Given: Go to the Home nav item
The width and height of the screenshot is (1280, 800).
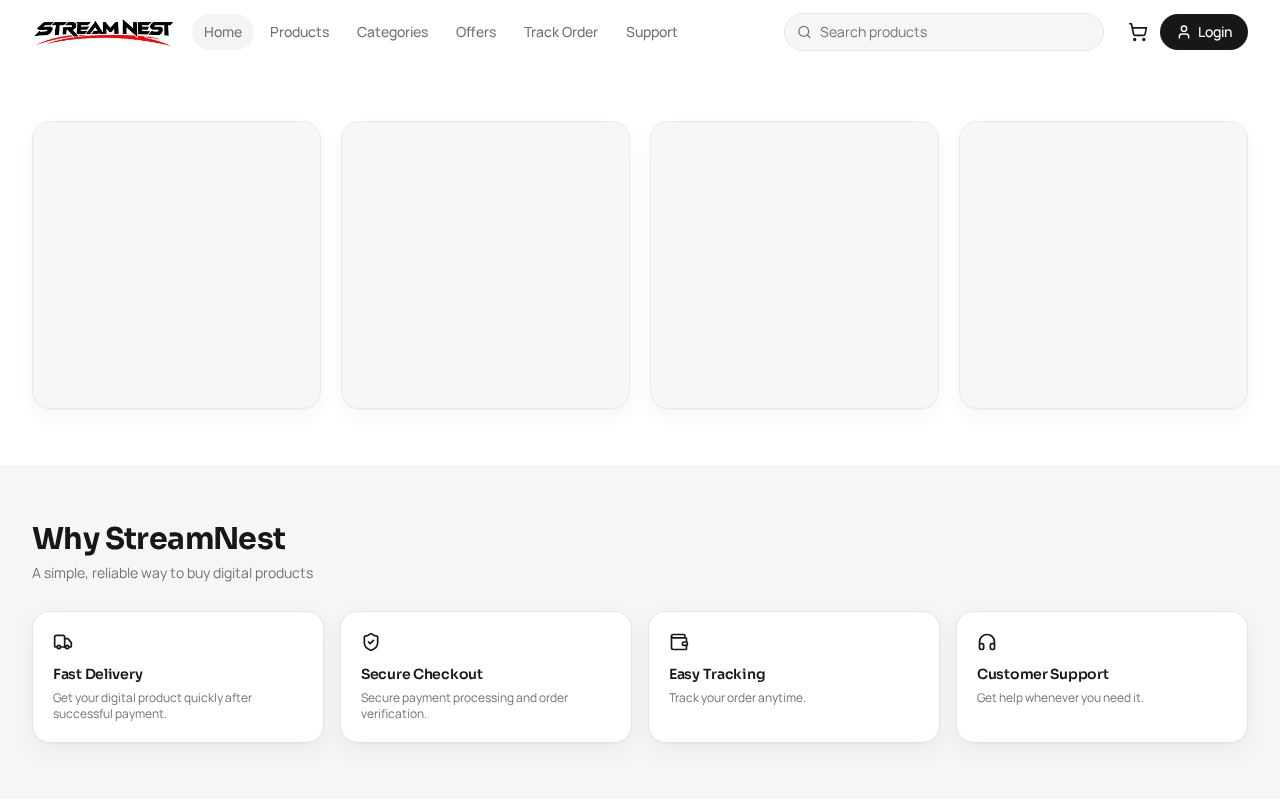Looking at the screenshot, I should pyautogui.click(x=223, y=32).
